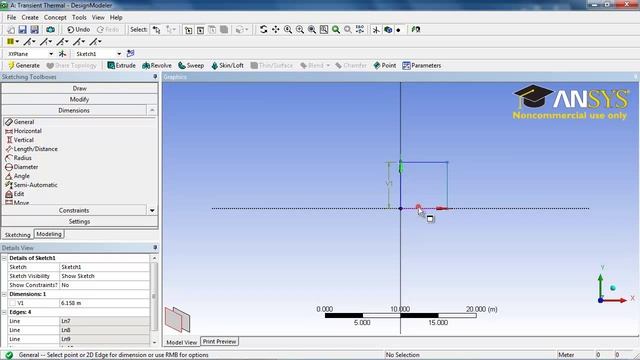The height and width of the screenshot is (360, 640).
Task: Collapse the Details of Sketch1 group
Action: tap(4, 258)
